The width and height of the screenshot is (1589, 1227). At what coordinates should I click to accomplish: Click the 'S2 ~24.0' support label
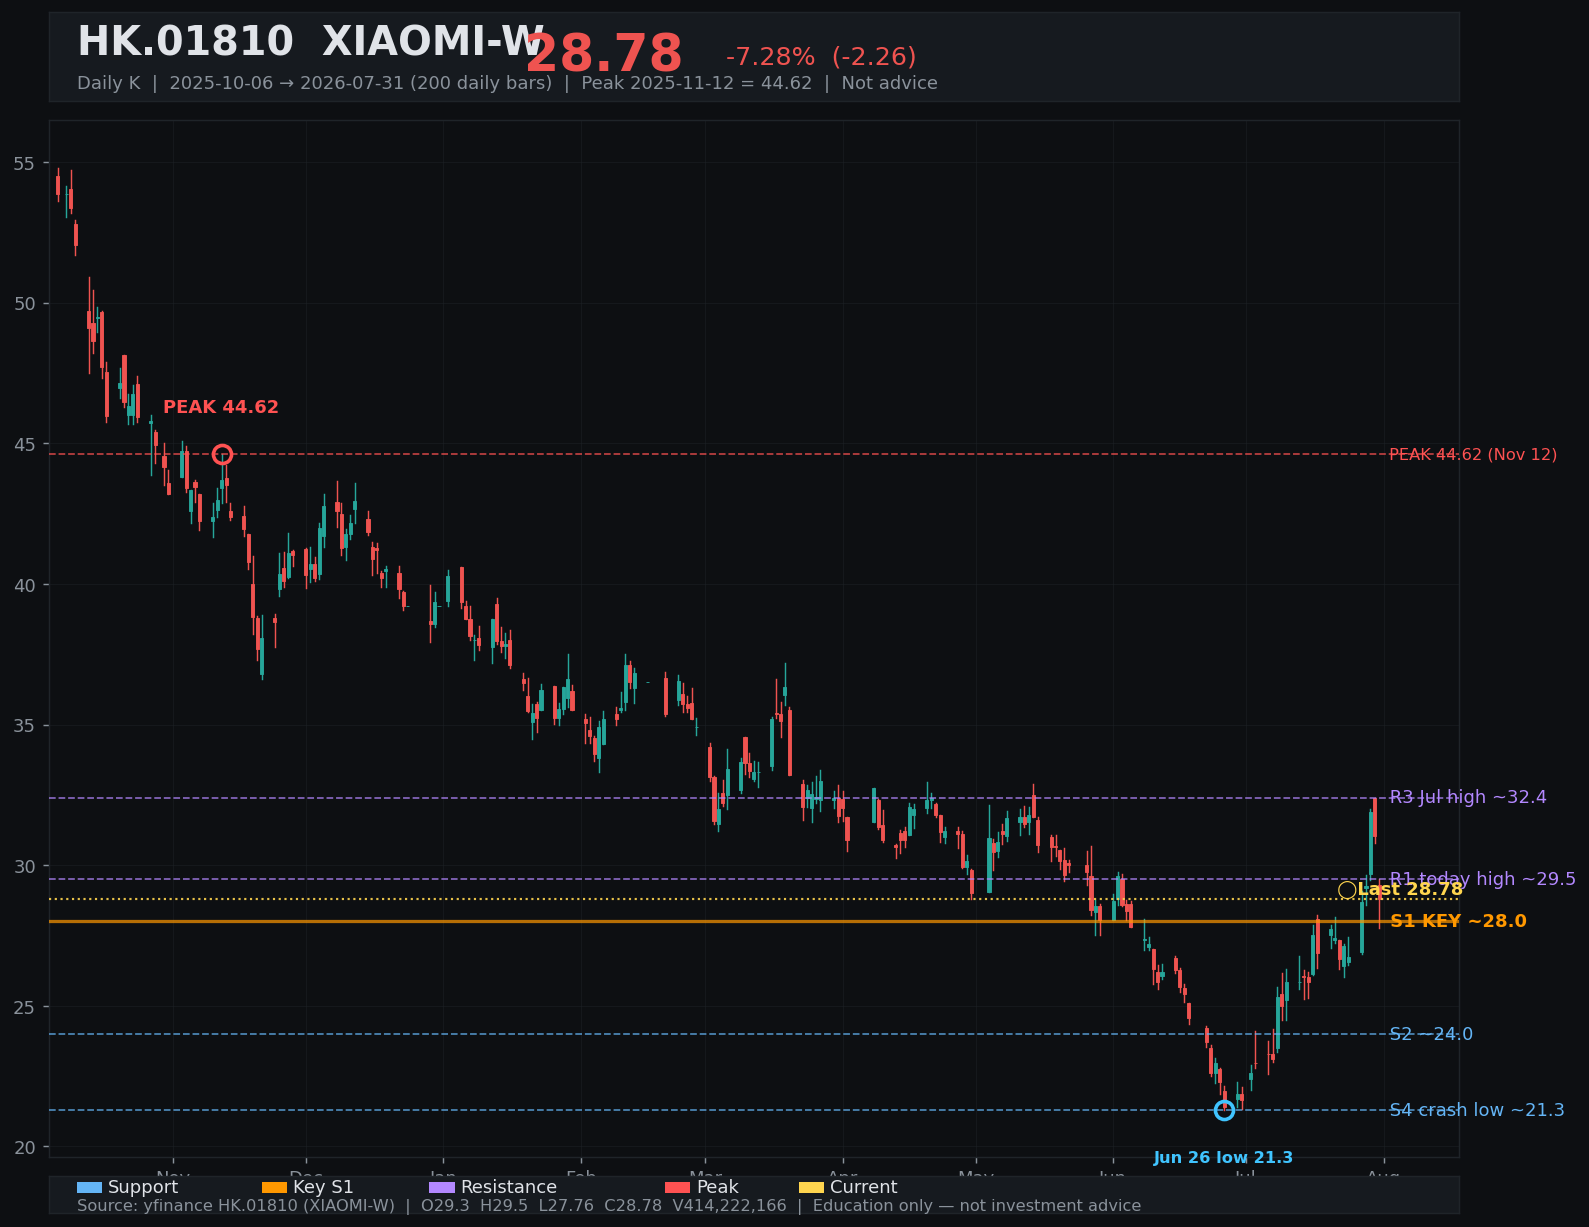pyautogui.click(x=1431, y=1034)
